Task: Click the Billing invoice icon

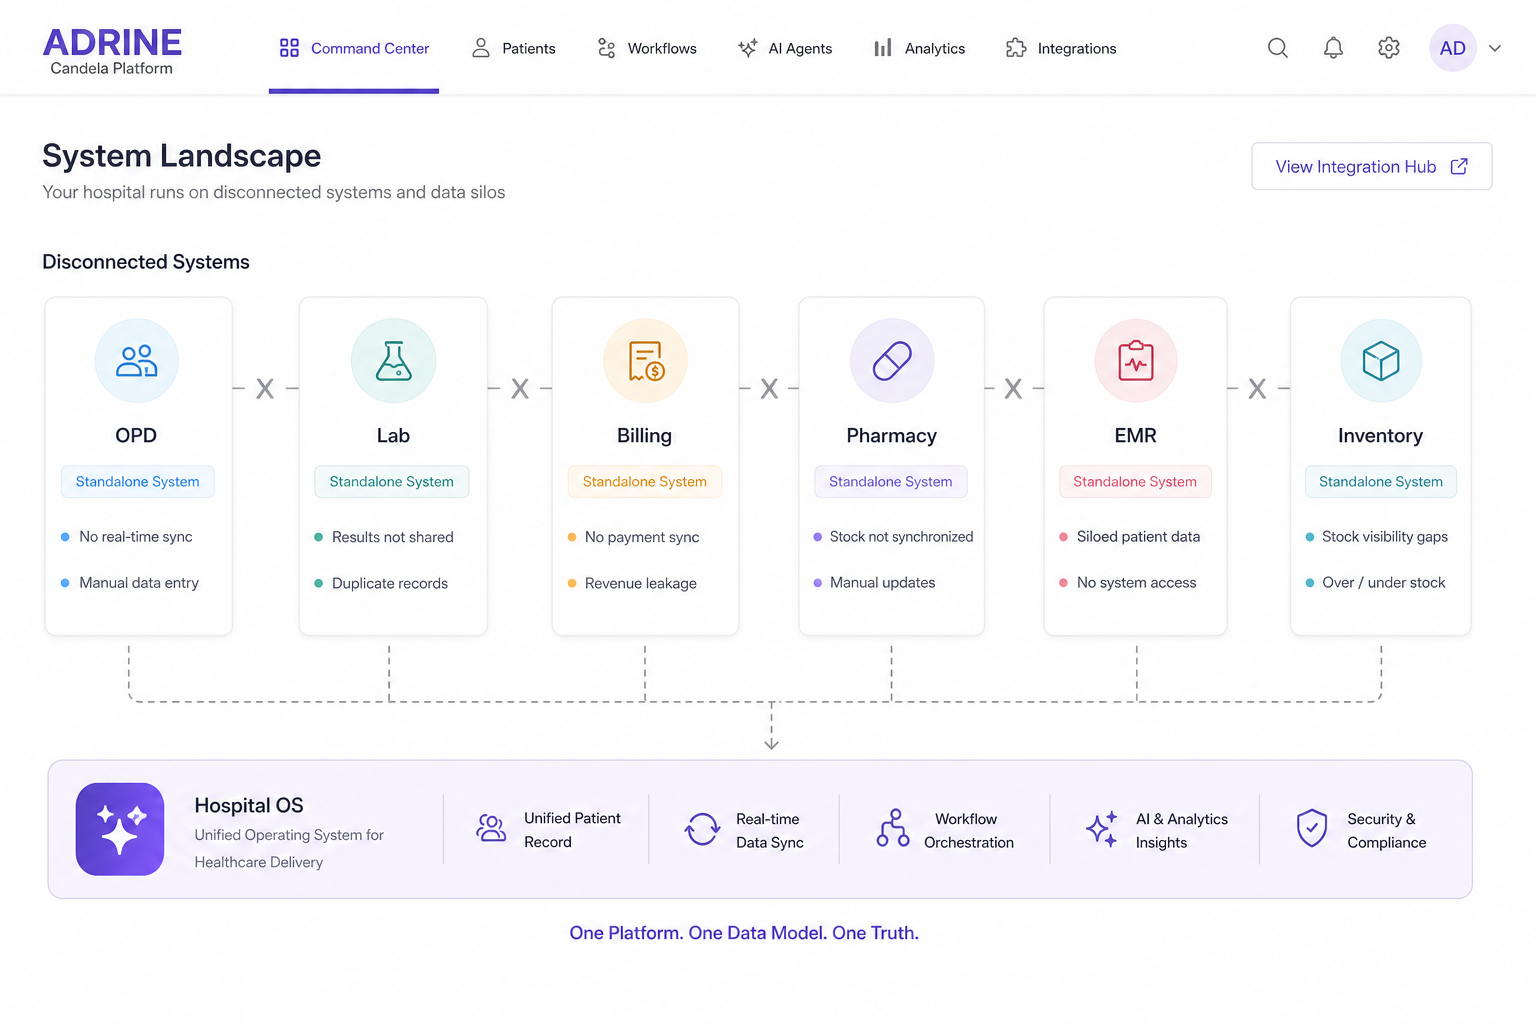Action: [645, 361]
